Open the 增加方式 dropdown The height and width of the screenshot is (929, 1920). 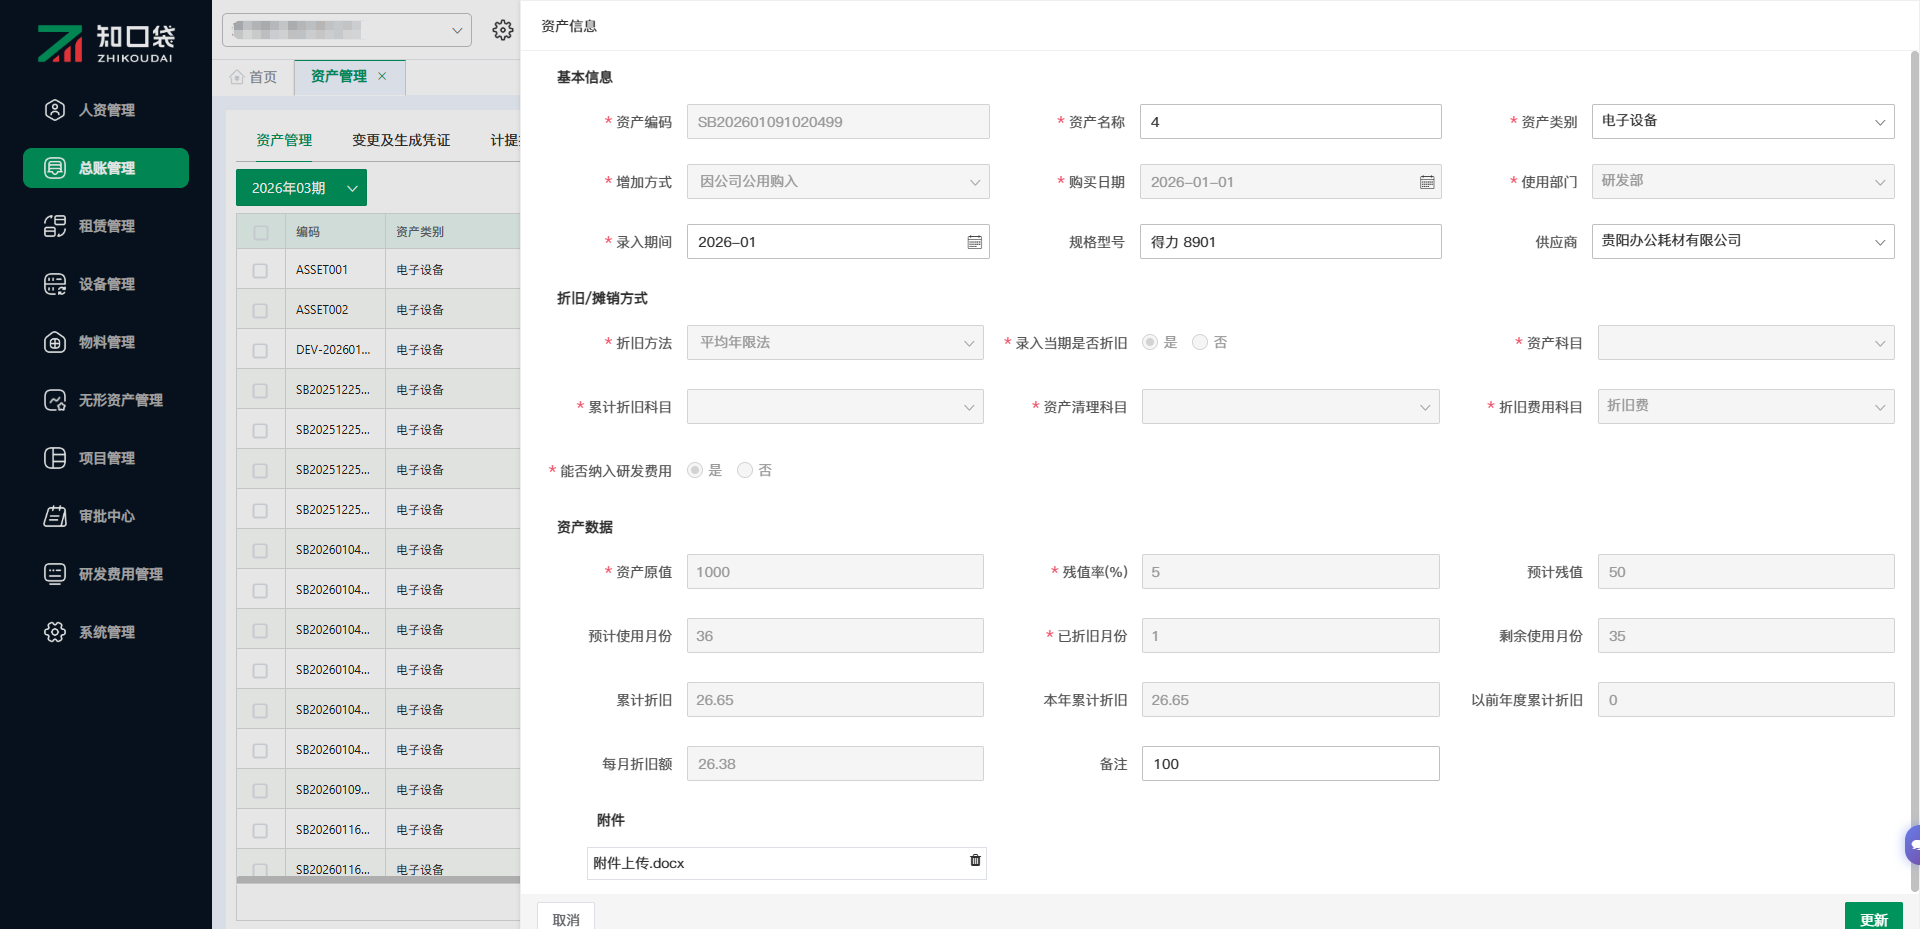point(838,181)
